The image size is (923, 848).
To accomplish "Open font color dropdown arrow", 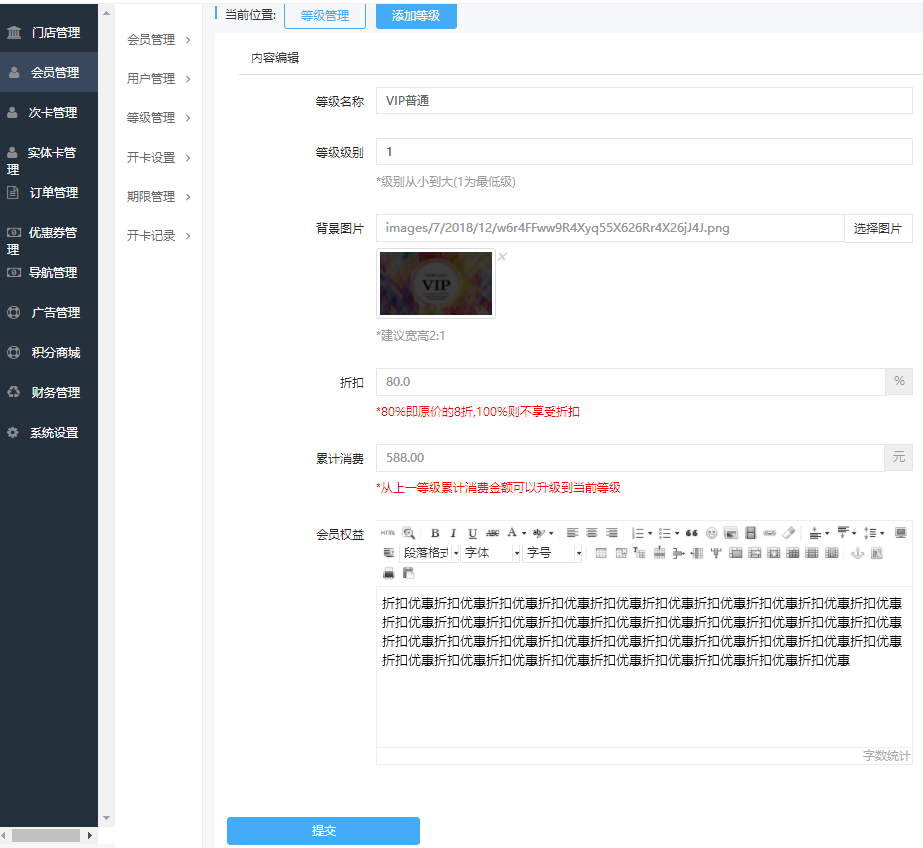I will pyautogui.click(x=524, y=533).
